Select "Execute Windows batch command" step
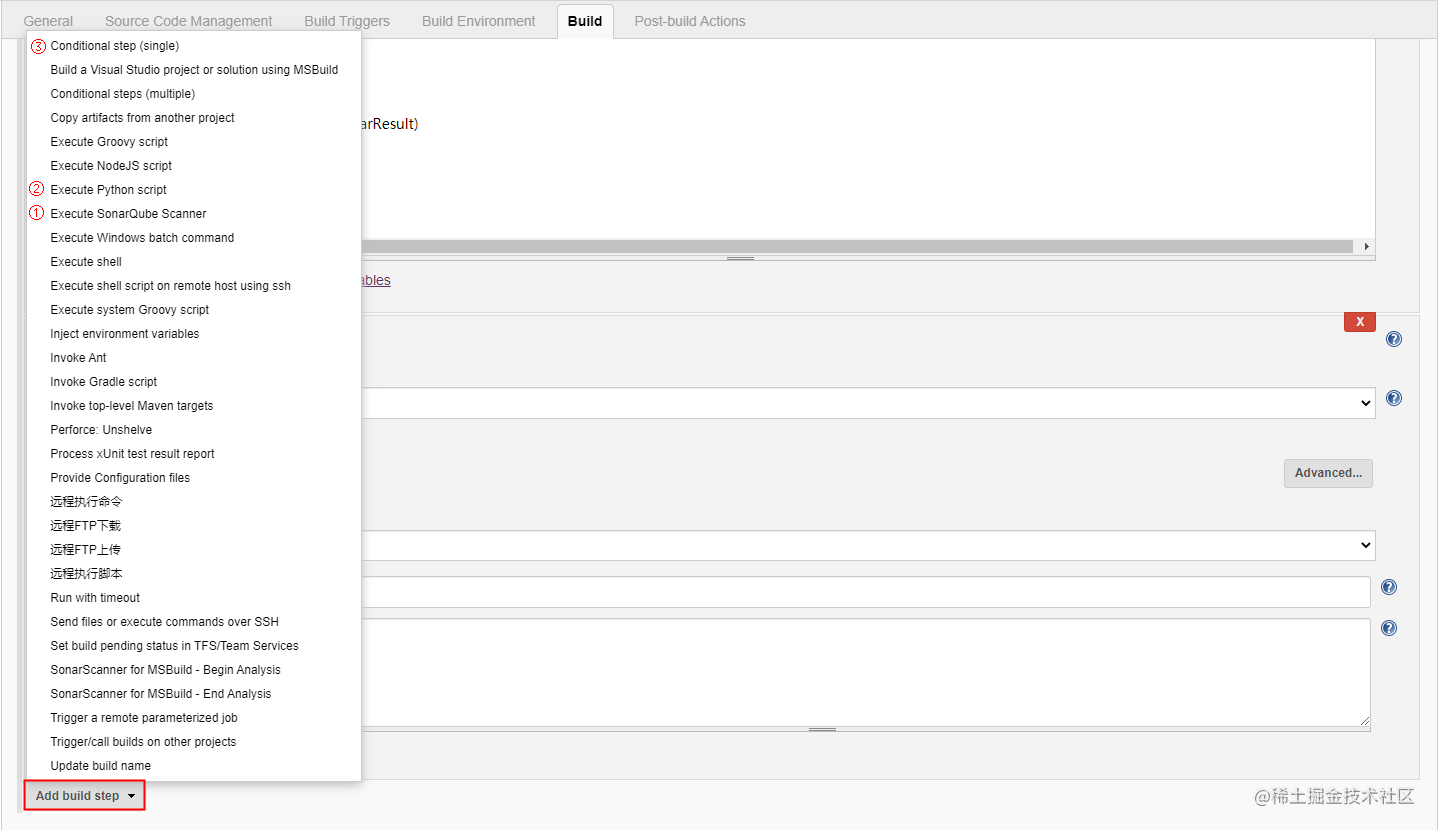 (142, 237)
